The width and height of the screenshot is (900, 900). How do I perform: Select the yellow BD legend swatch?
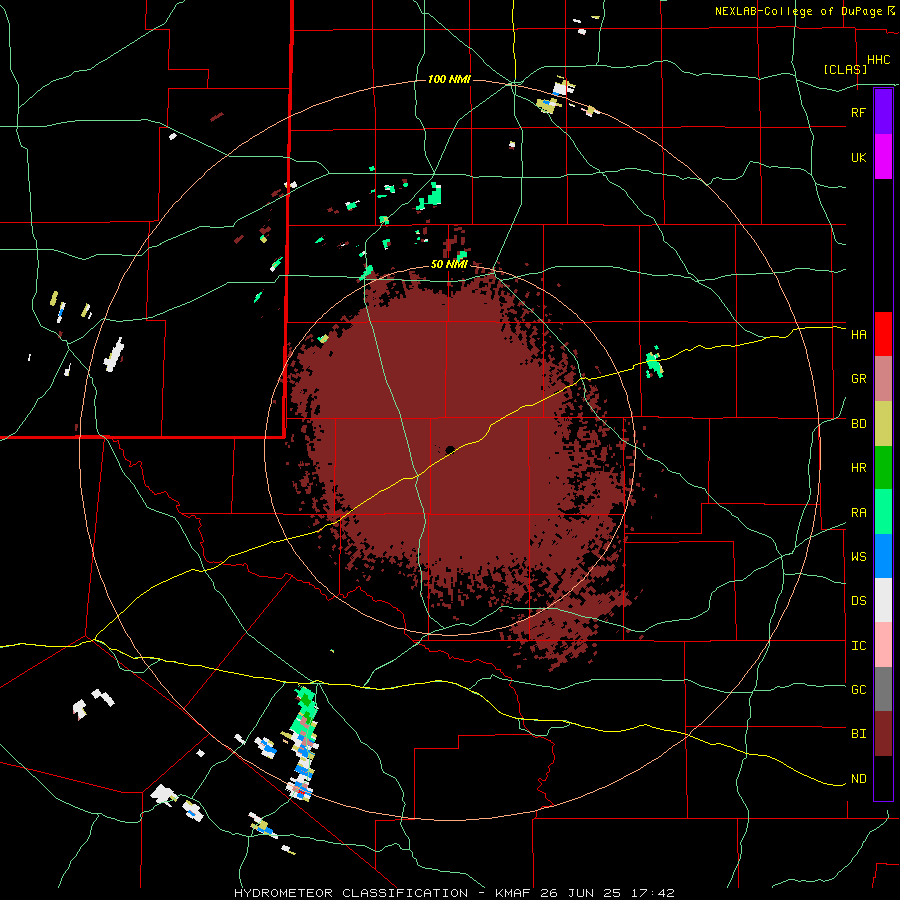(x=883, y=424)
